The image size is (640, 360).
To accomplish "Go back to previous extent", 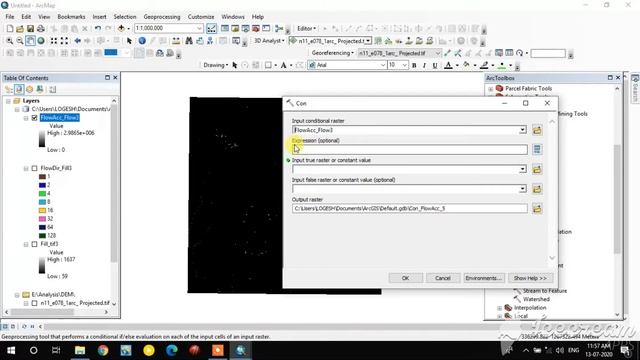I will (x=77, y=41).
